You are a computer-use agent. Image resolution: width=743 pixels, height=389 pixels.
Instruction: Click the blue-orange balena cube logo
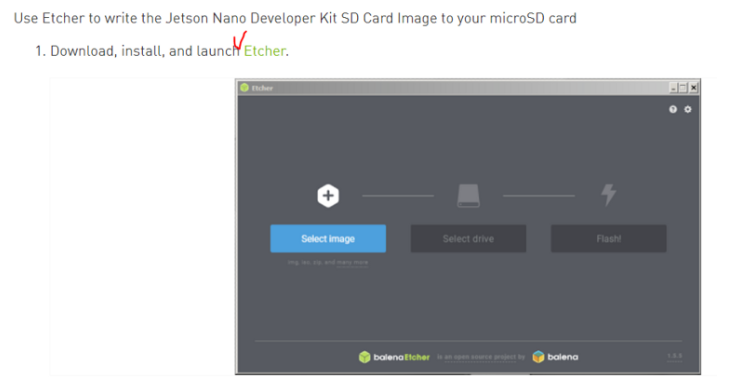click(x=538, y=357)
